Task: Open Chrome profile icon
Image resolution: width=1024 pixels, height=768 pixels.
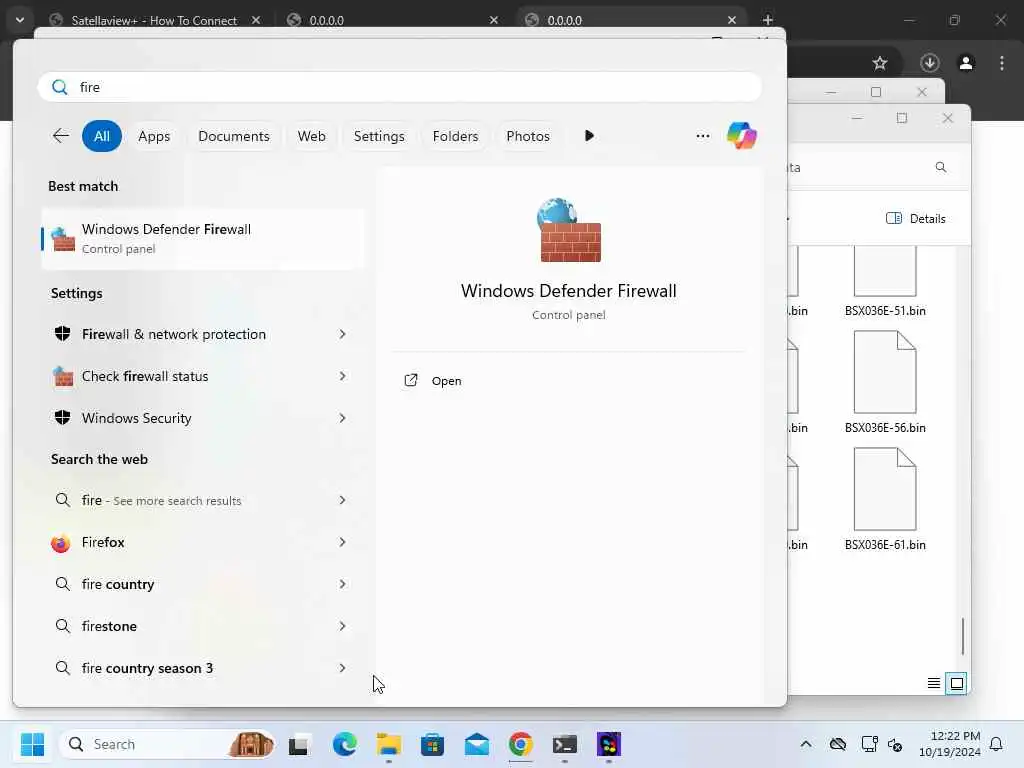Action: (966, 63)
